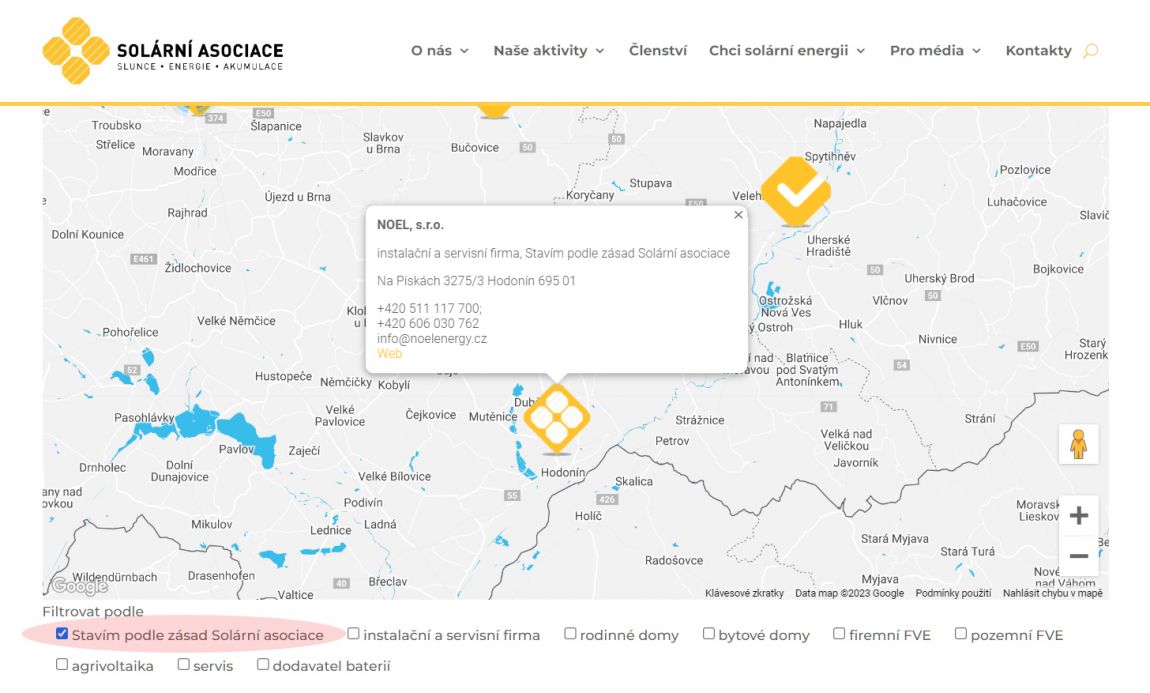1150x693 pixels.
Task: Click the NOEL, s.r.o. title in popup
Action: coord(411,225)
